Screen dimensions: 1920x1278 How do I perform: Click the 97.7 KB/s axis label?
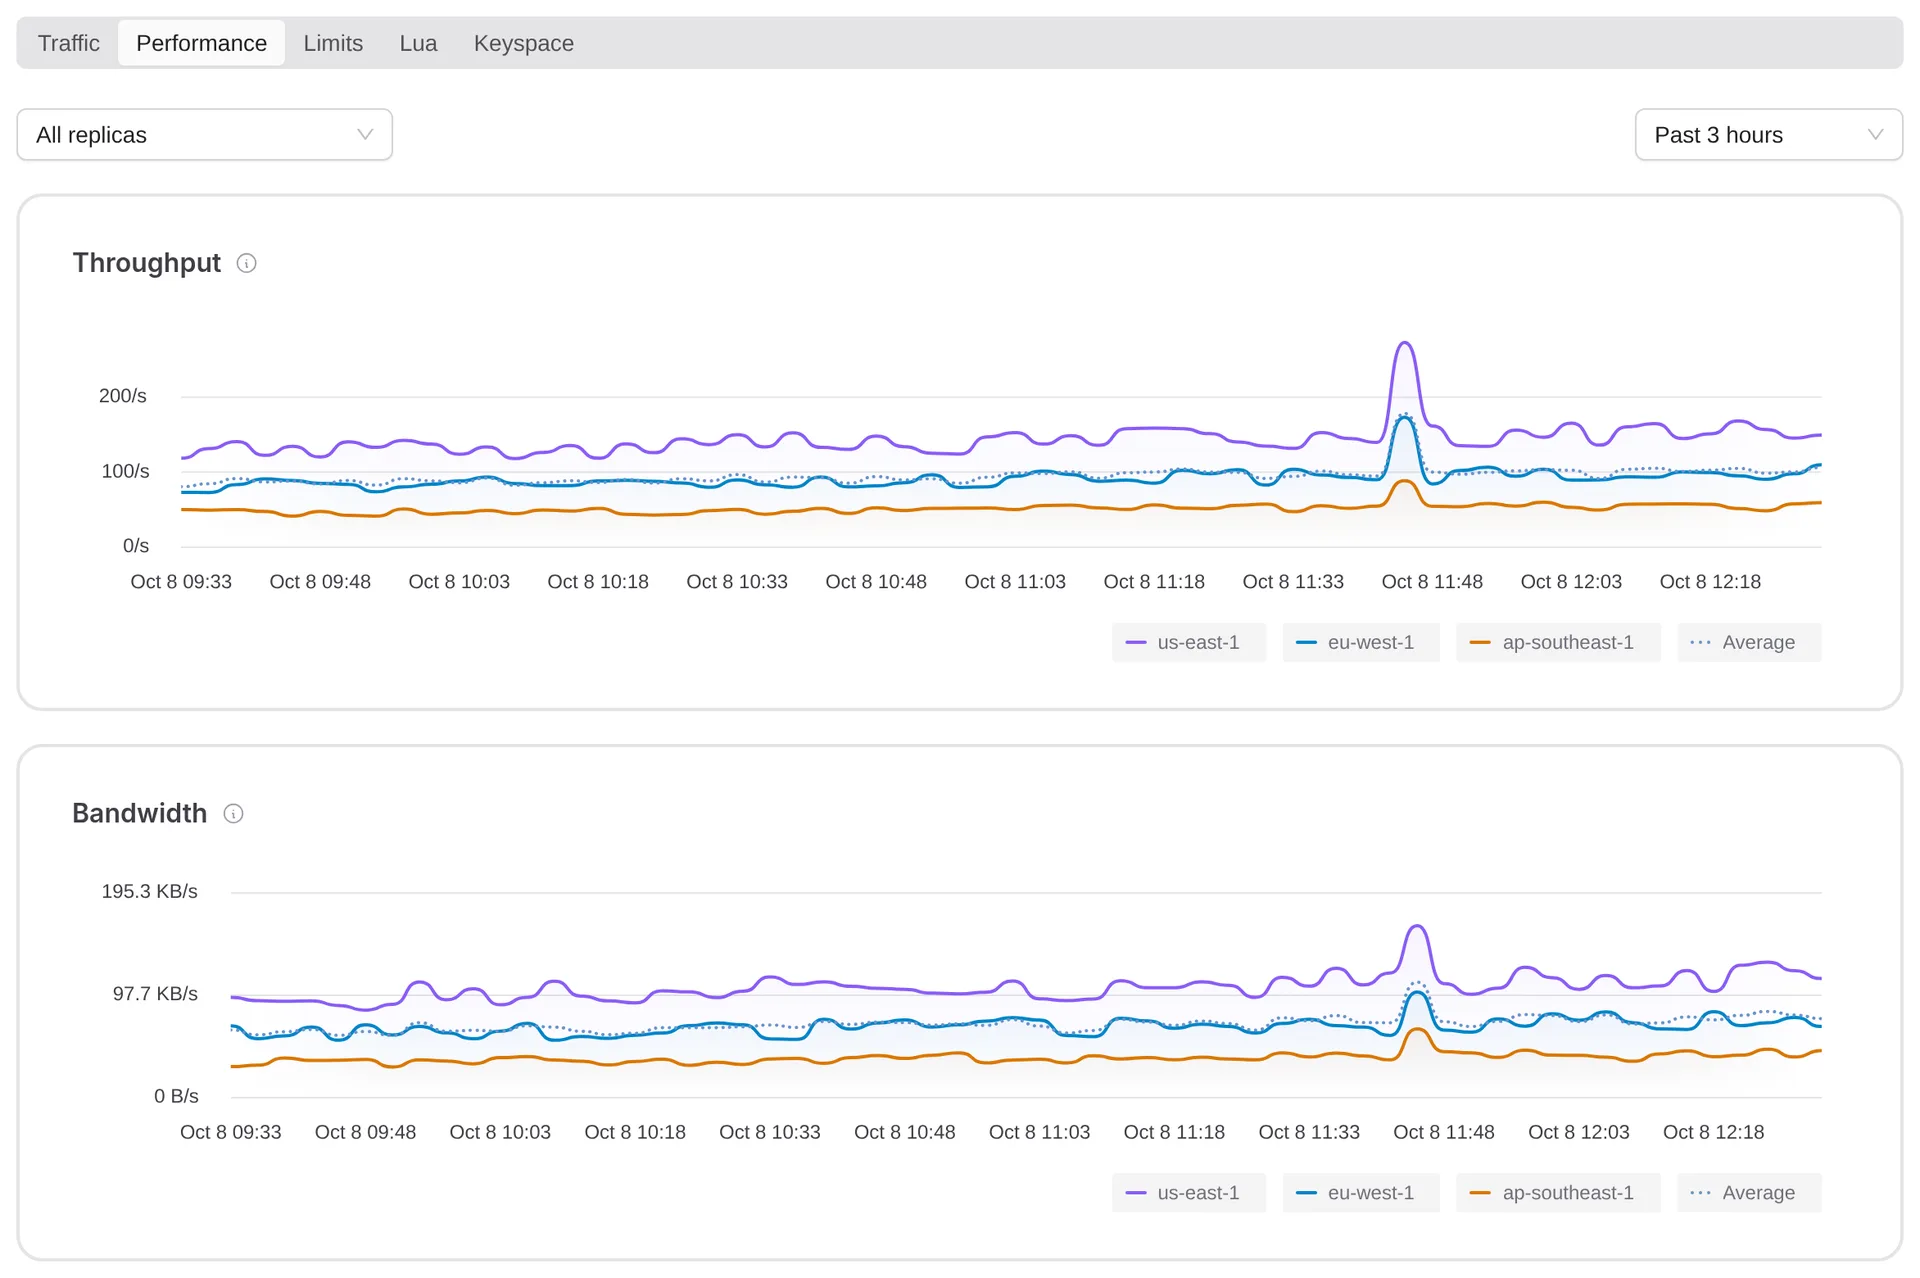click(155, 994)
